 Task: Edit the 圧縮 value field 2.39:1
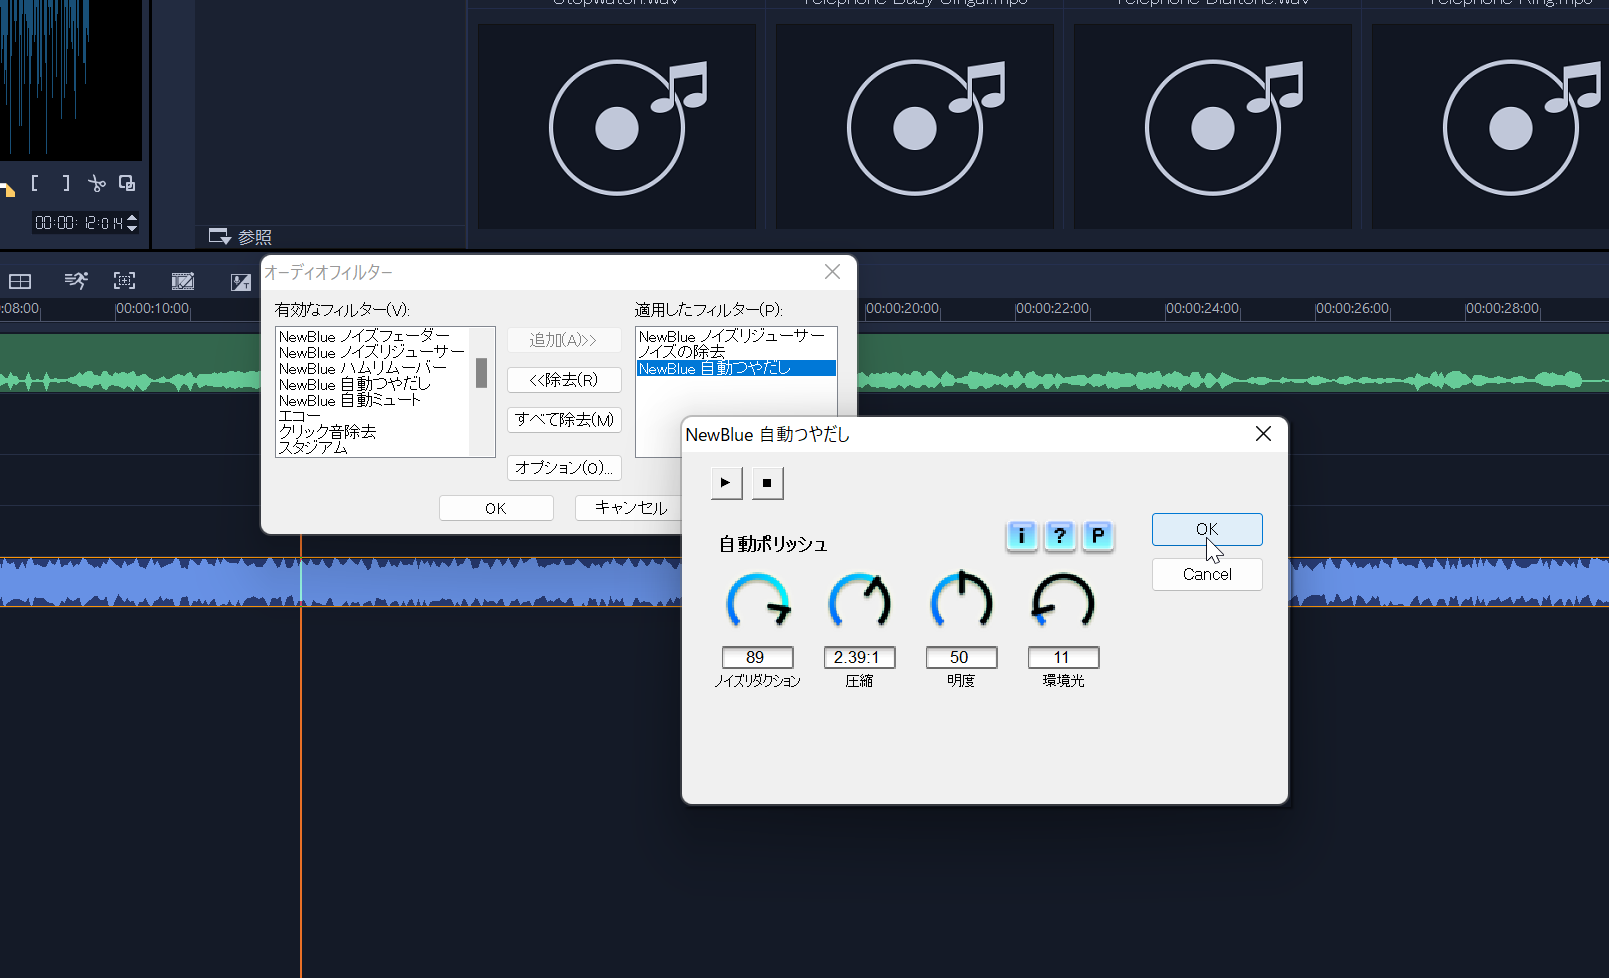point(860,657)
